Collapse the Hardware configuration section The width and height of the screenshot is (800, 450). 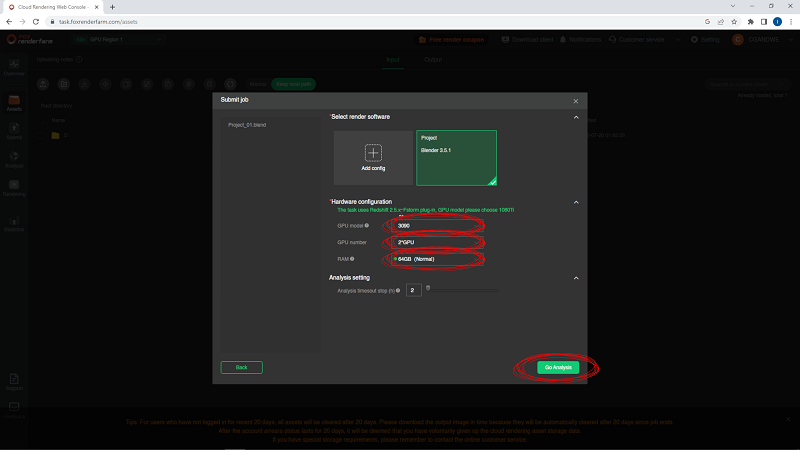pyautogui.click(x=576, y=202)
